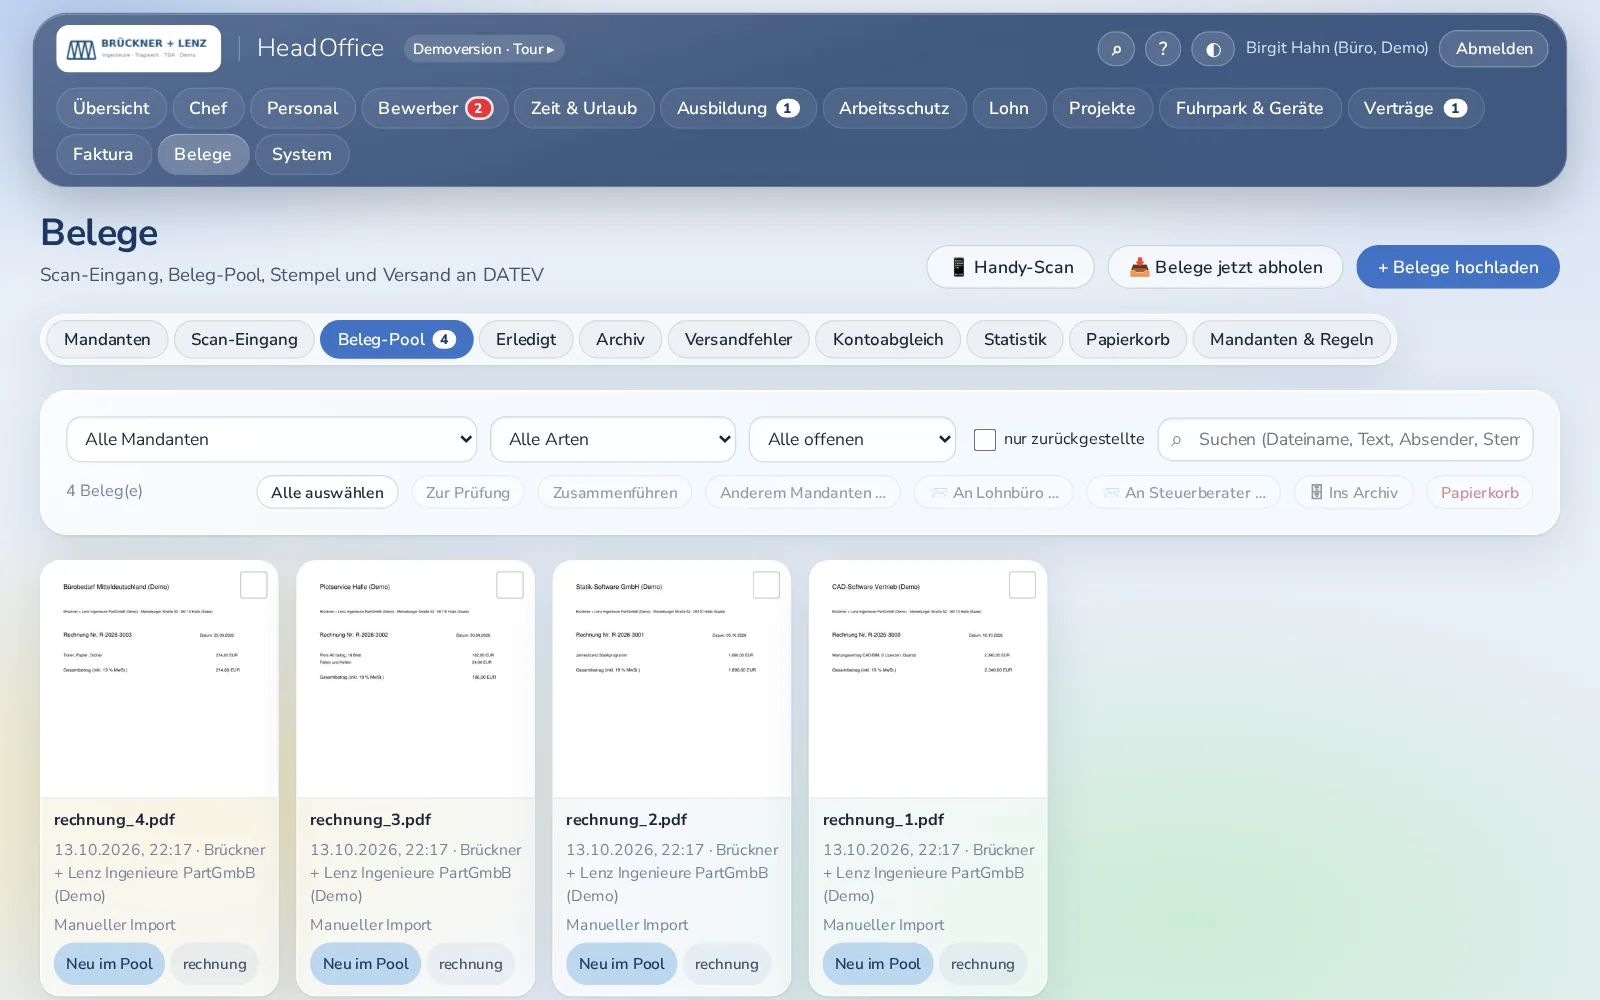
Task: Click the Handy-Scan button
Action: (1010, 267)
